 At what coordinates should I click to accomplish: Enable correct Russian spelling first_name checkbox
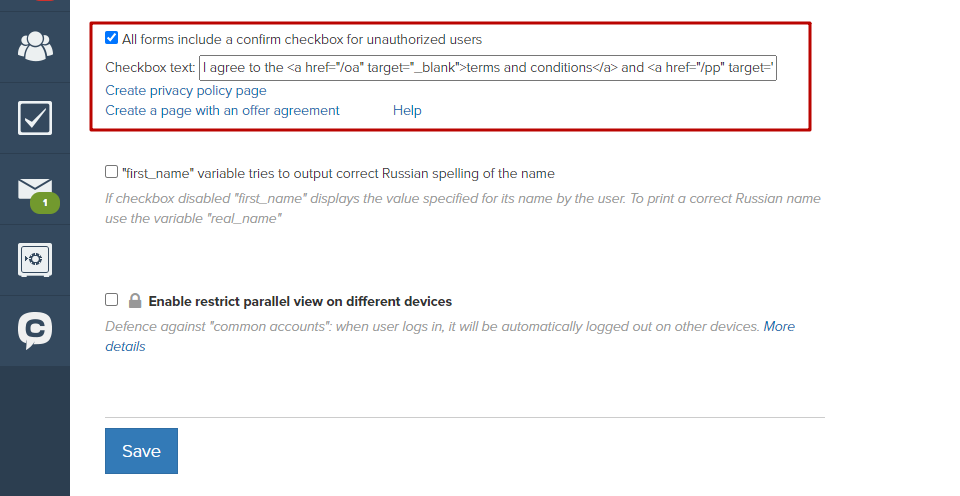(111, 172)
